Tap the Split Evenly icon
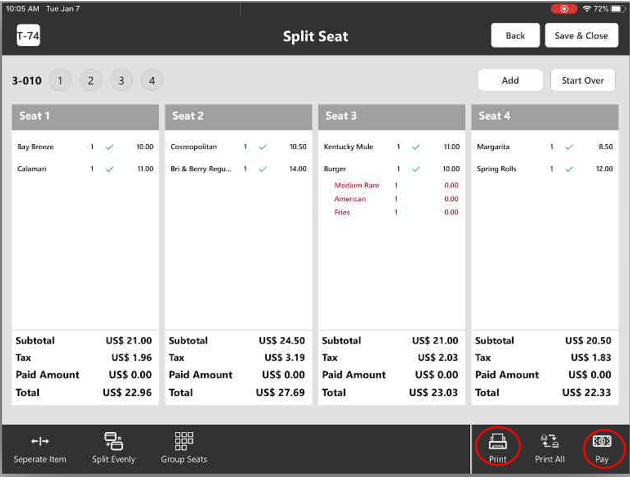The width and height of the screenshot is (630, 480). pos(114,441)
